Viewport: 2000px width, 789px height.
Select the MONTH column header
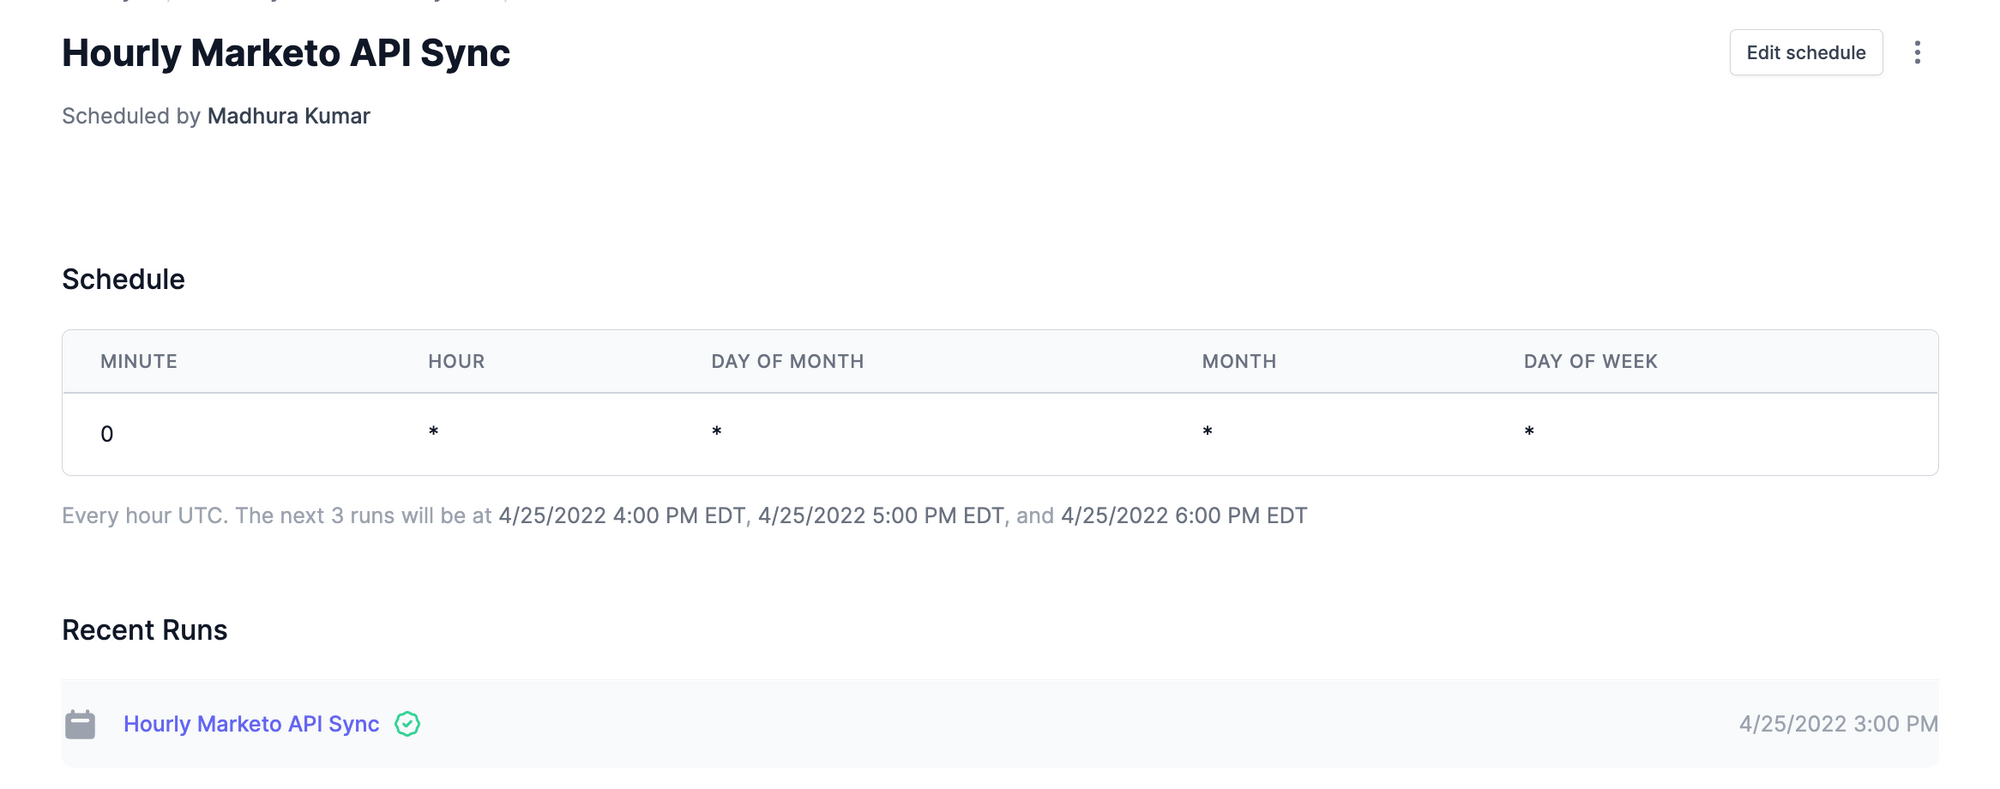click(x=1239, y=361)
